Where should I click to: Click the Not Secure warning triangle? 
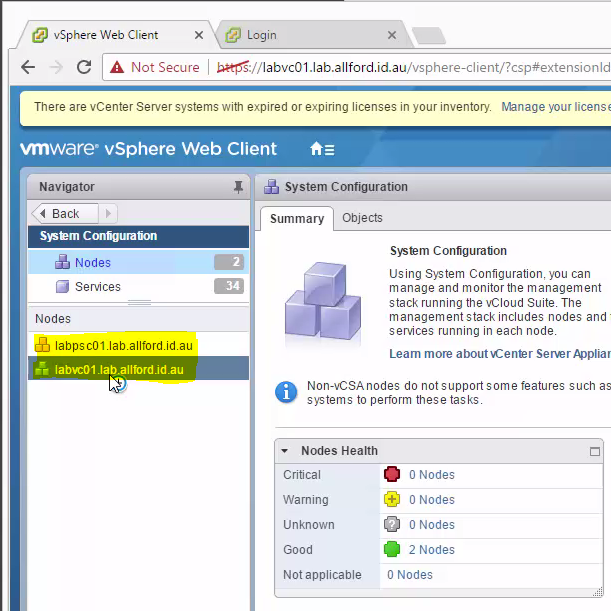(x=117, y=67)
